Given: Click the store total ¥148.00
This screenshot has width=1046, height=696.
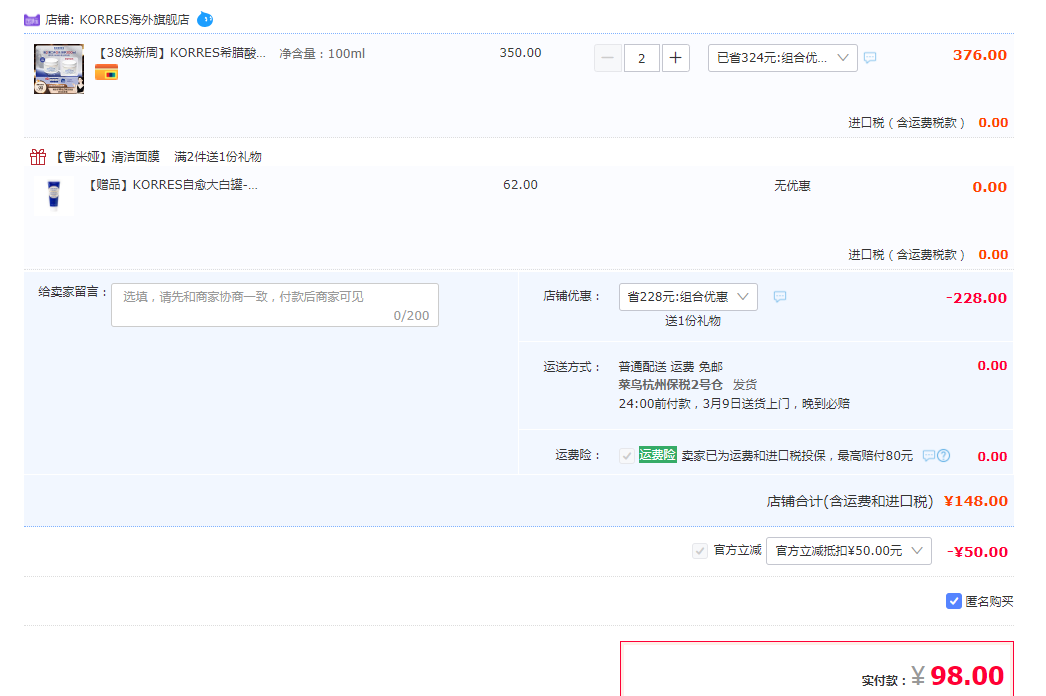Looking at the screenshot, I should [975, 501].
